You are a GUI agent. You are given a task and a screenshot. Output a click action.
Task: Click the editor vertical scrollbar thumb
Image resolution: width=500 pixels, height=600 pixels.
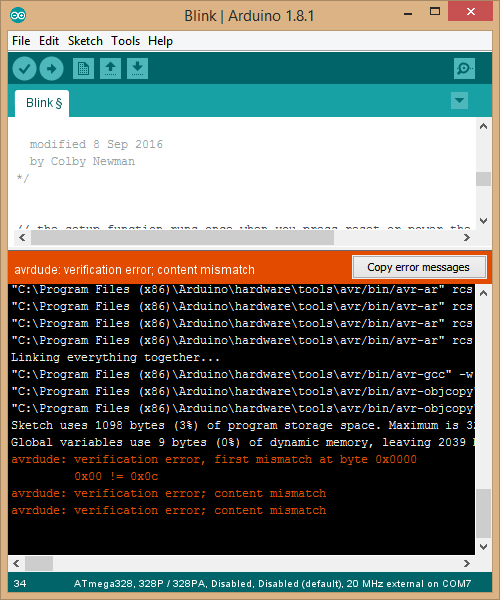(x=484, y=179)
